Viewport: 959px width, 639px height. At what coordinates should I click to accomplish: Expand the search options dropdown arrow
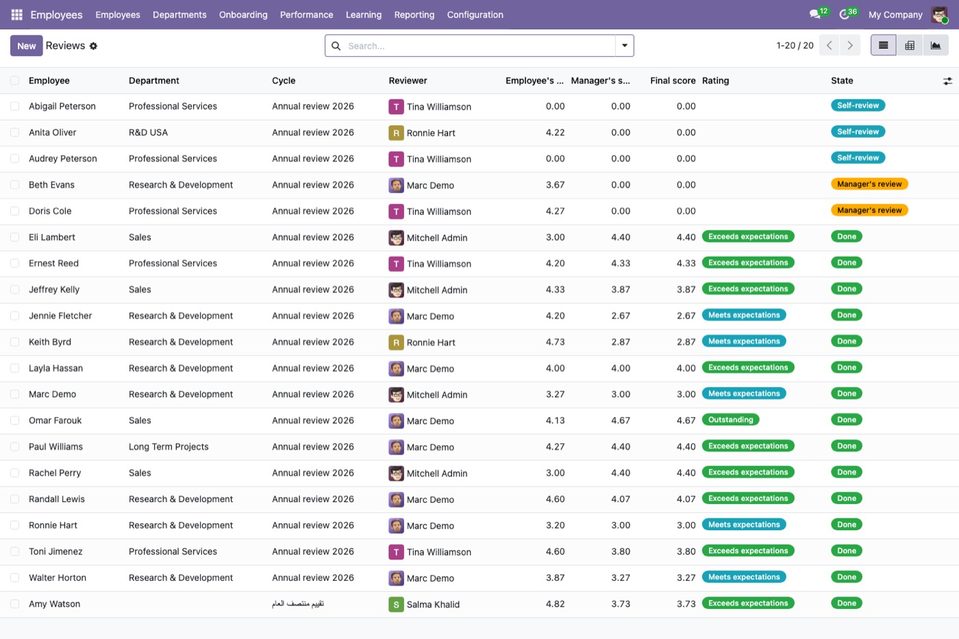pyautogui.click(x=624, y=46)
